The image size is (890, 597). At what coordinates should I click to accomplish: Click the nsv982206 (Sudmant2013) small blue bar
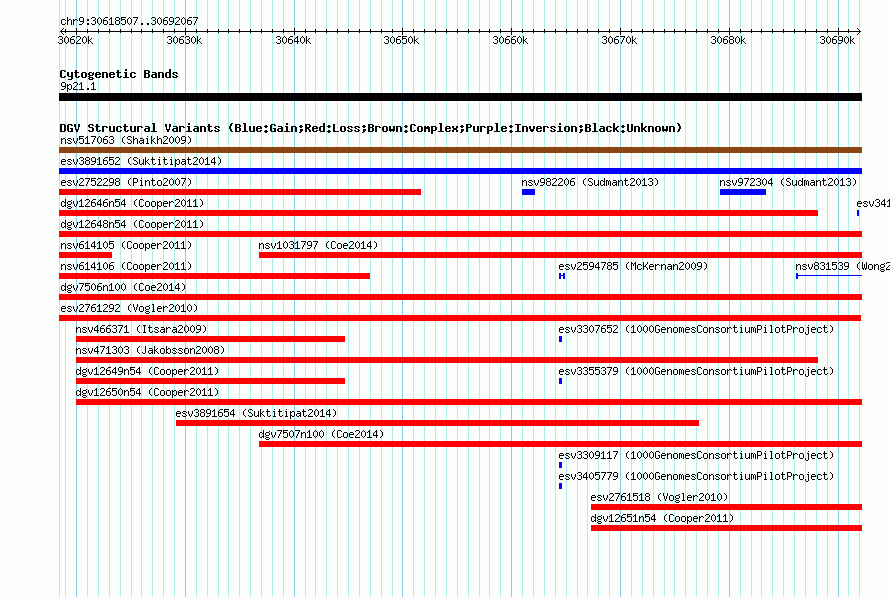(x=528, y=192)
